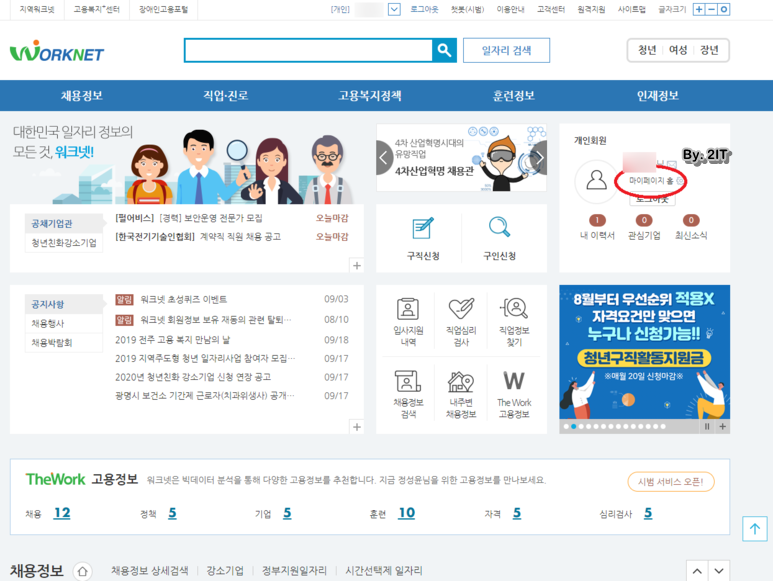Open 채용정보 상세검색 link
This screenshot has height=581, width=773.
click(149, 571)
